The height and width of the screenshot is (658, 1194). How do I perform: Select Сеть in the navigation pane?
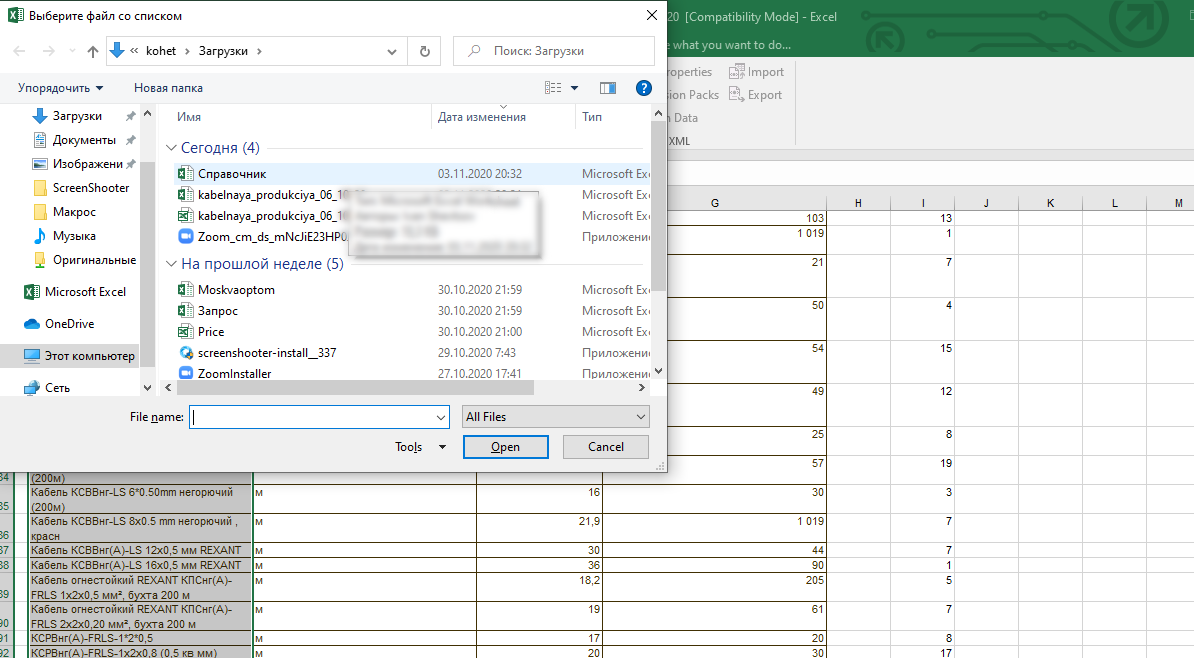point(57,388)
